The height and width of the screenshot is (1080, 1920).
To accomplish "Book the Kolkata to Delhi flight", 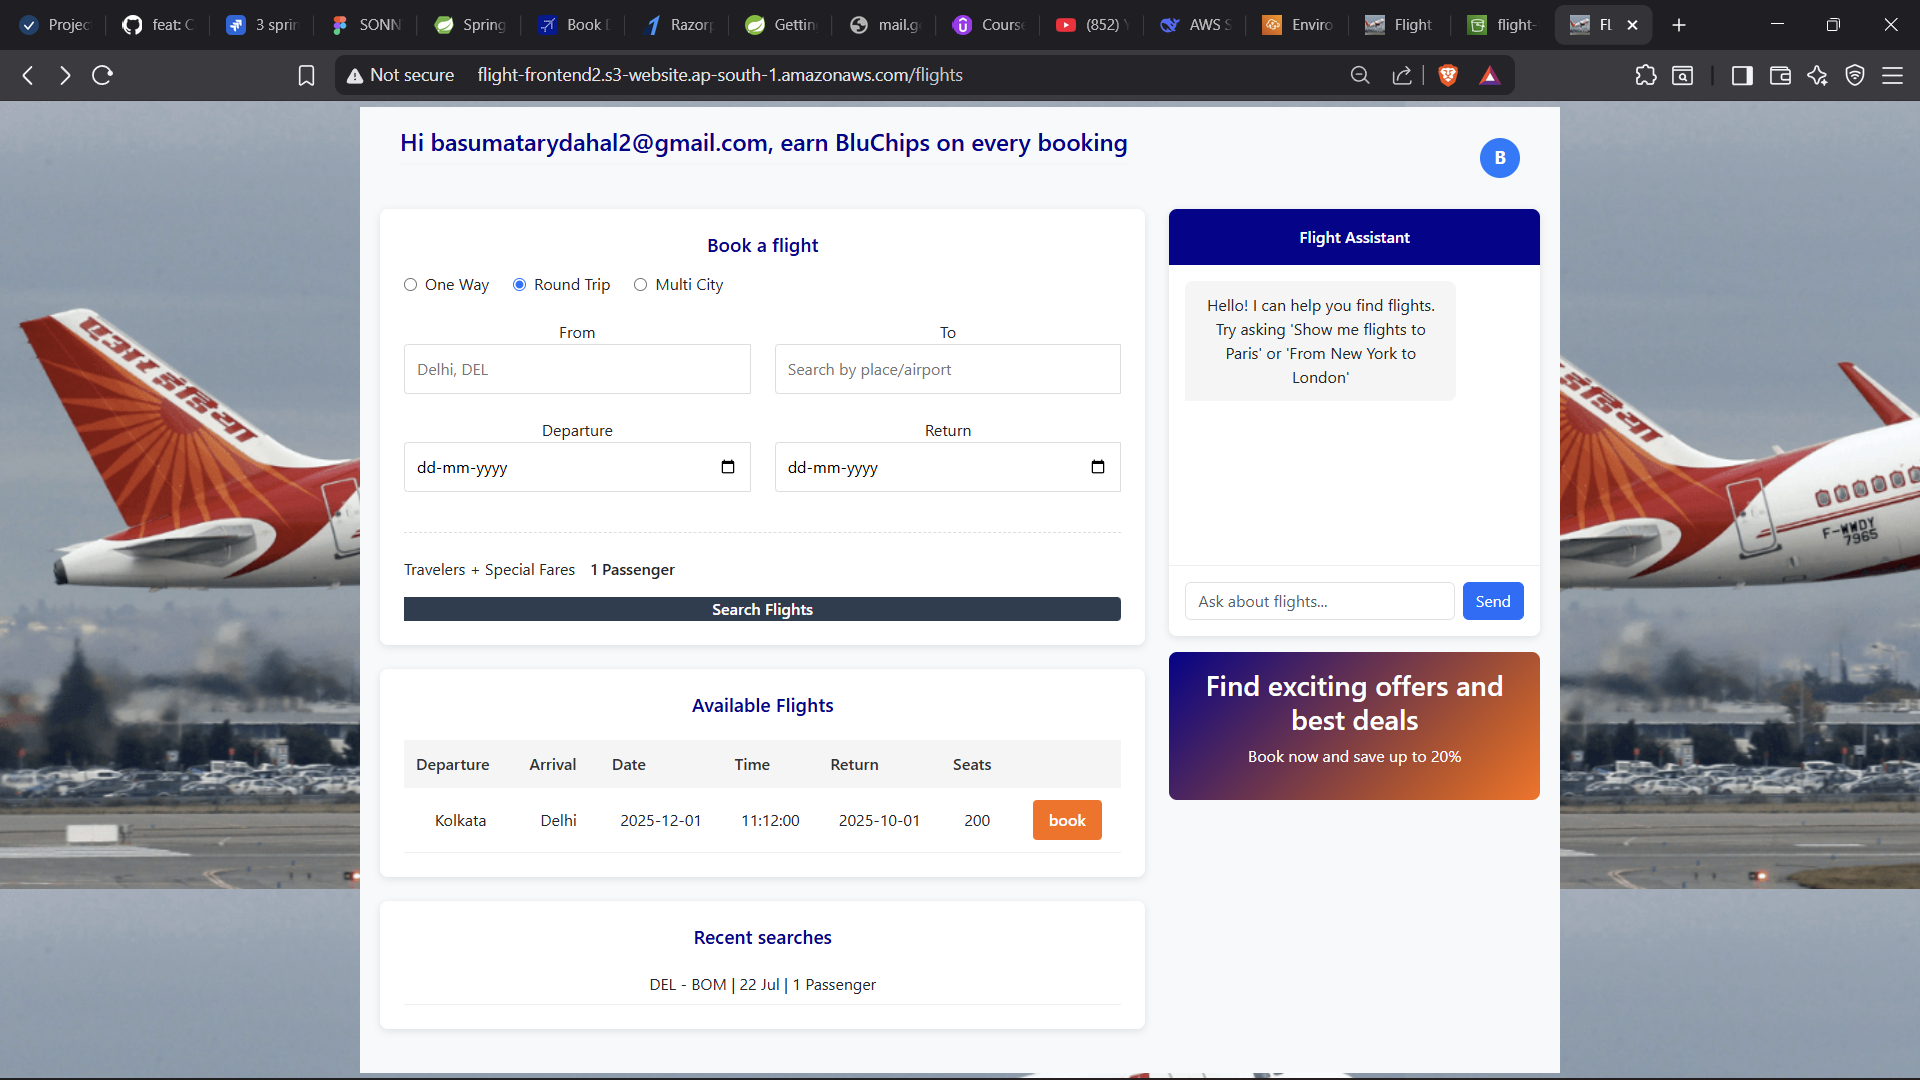I will [x=1067, y=820].
